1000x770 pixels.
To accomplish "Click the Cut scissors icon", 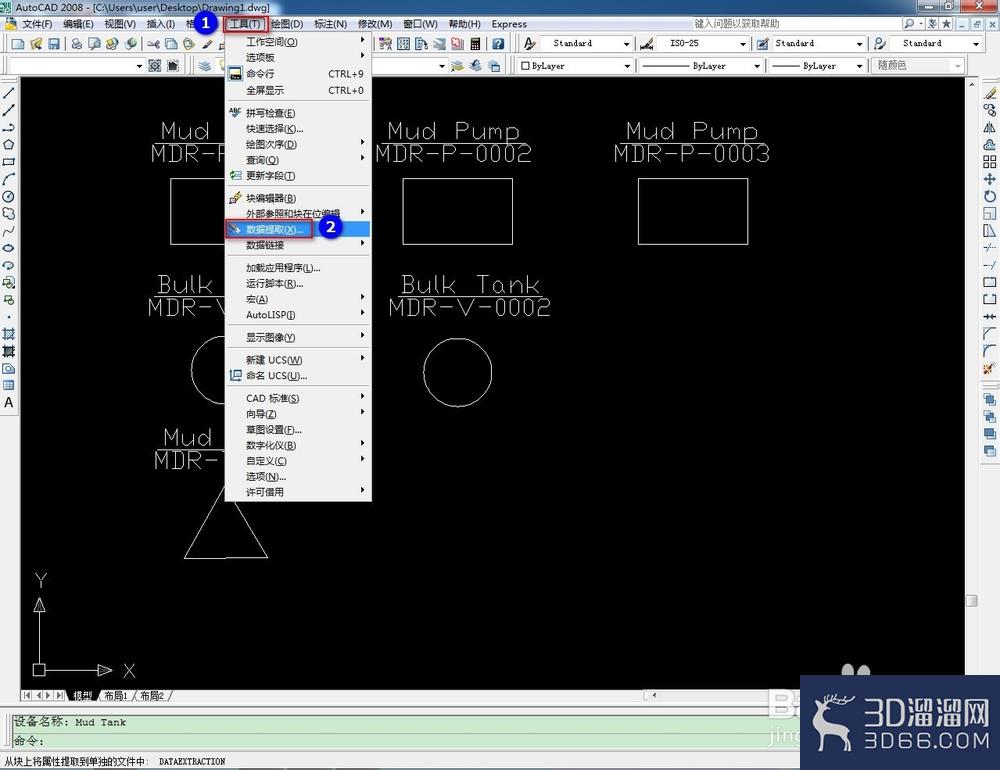I will tap(154, 44).
